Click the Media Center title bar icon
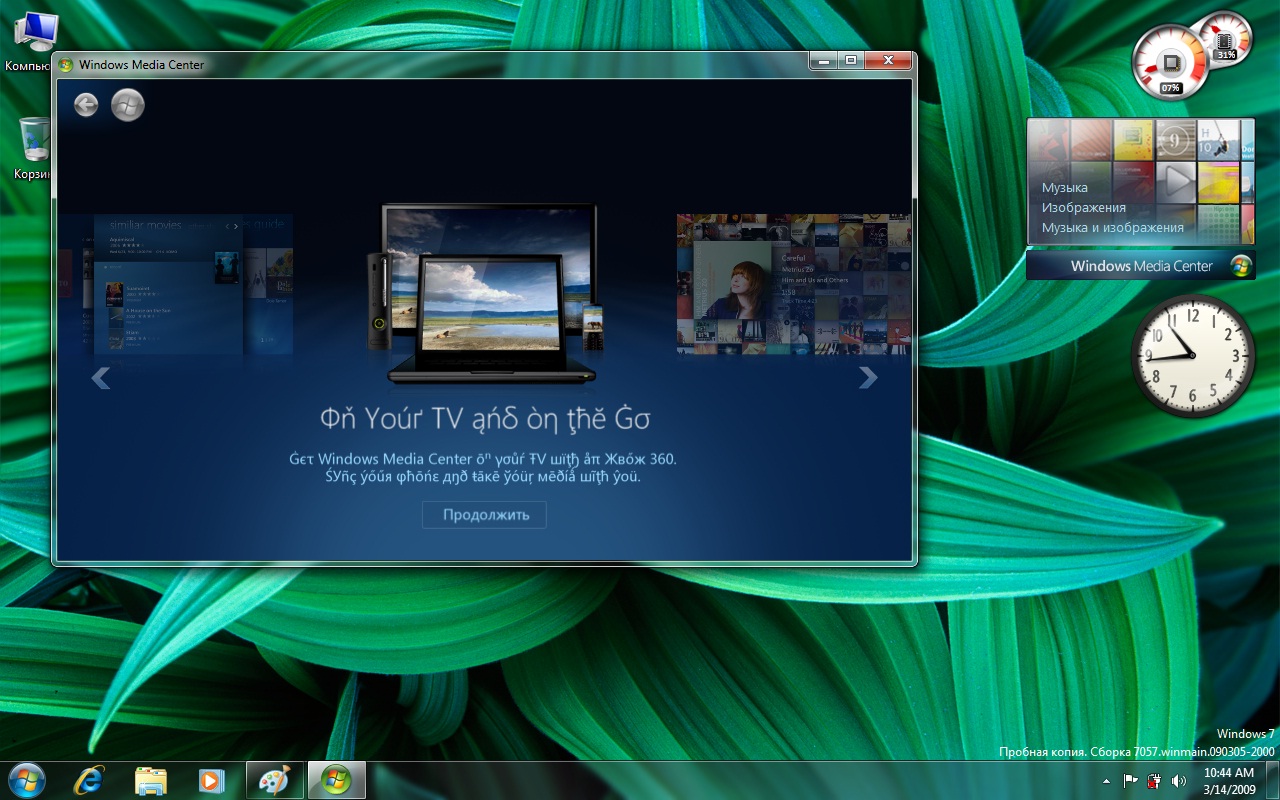1280x800 pixels. (66, 64)
